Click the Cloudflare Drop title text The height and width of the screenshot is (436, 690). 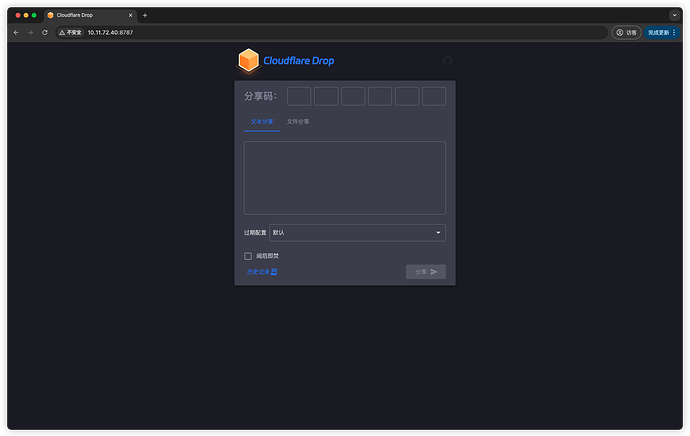[x=299, y=61]
